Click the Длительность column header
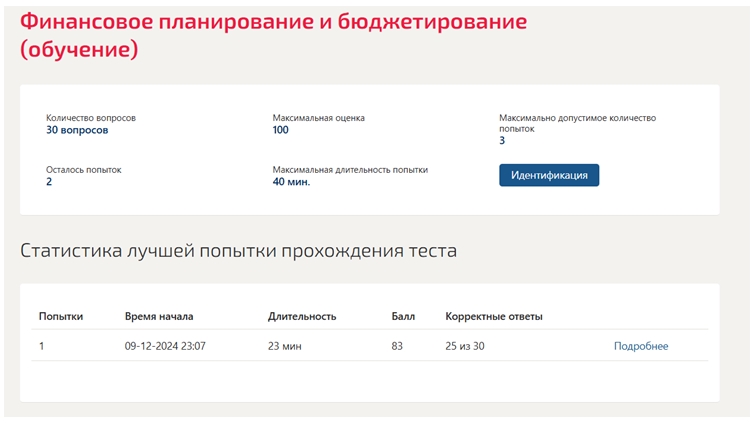This screenshot has width=751, height=431. (302, 317)
